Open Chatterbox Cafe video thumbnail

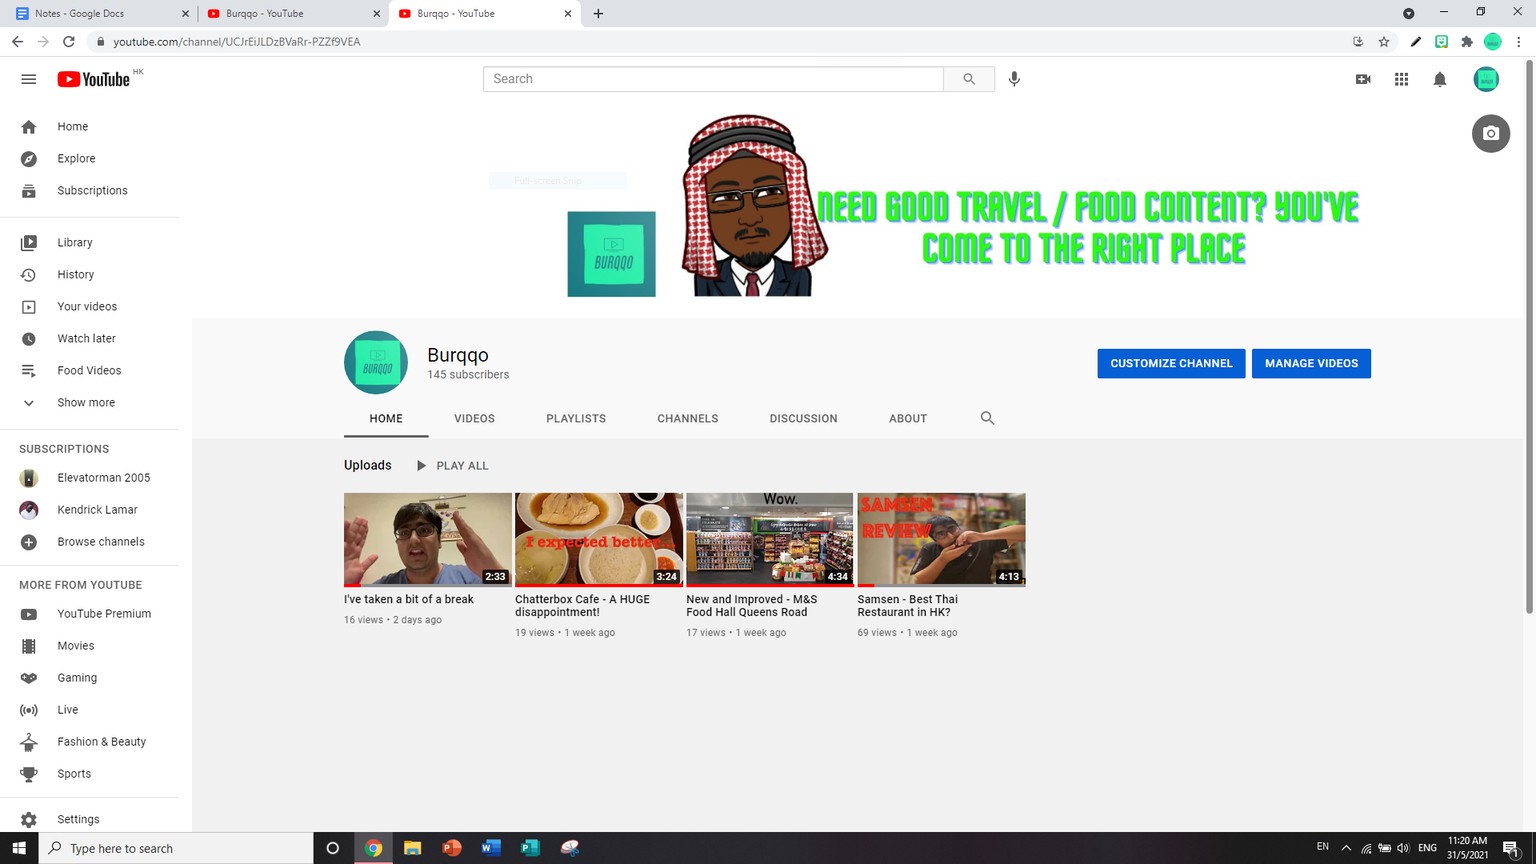pos(599,539)
